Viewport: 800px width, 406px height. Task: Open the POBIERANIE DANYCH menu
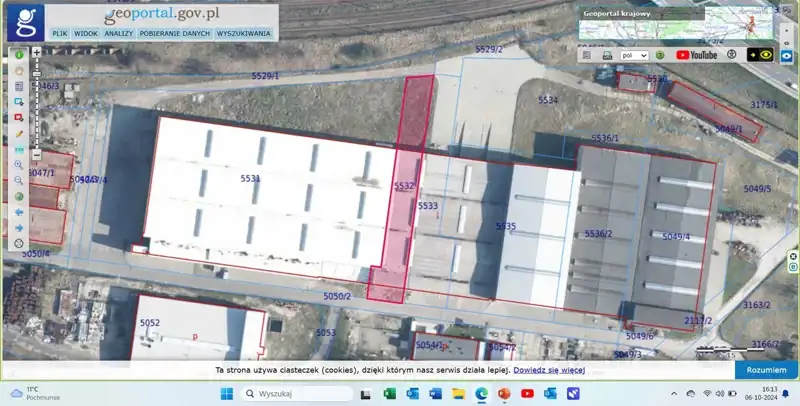174,33
